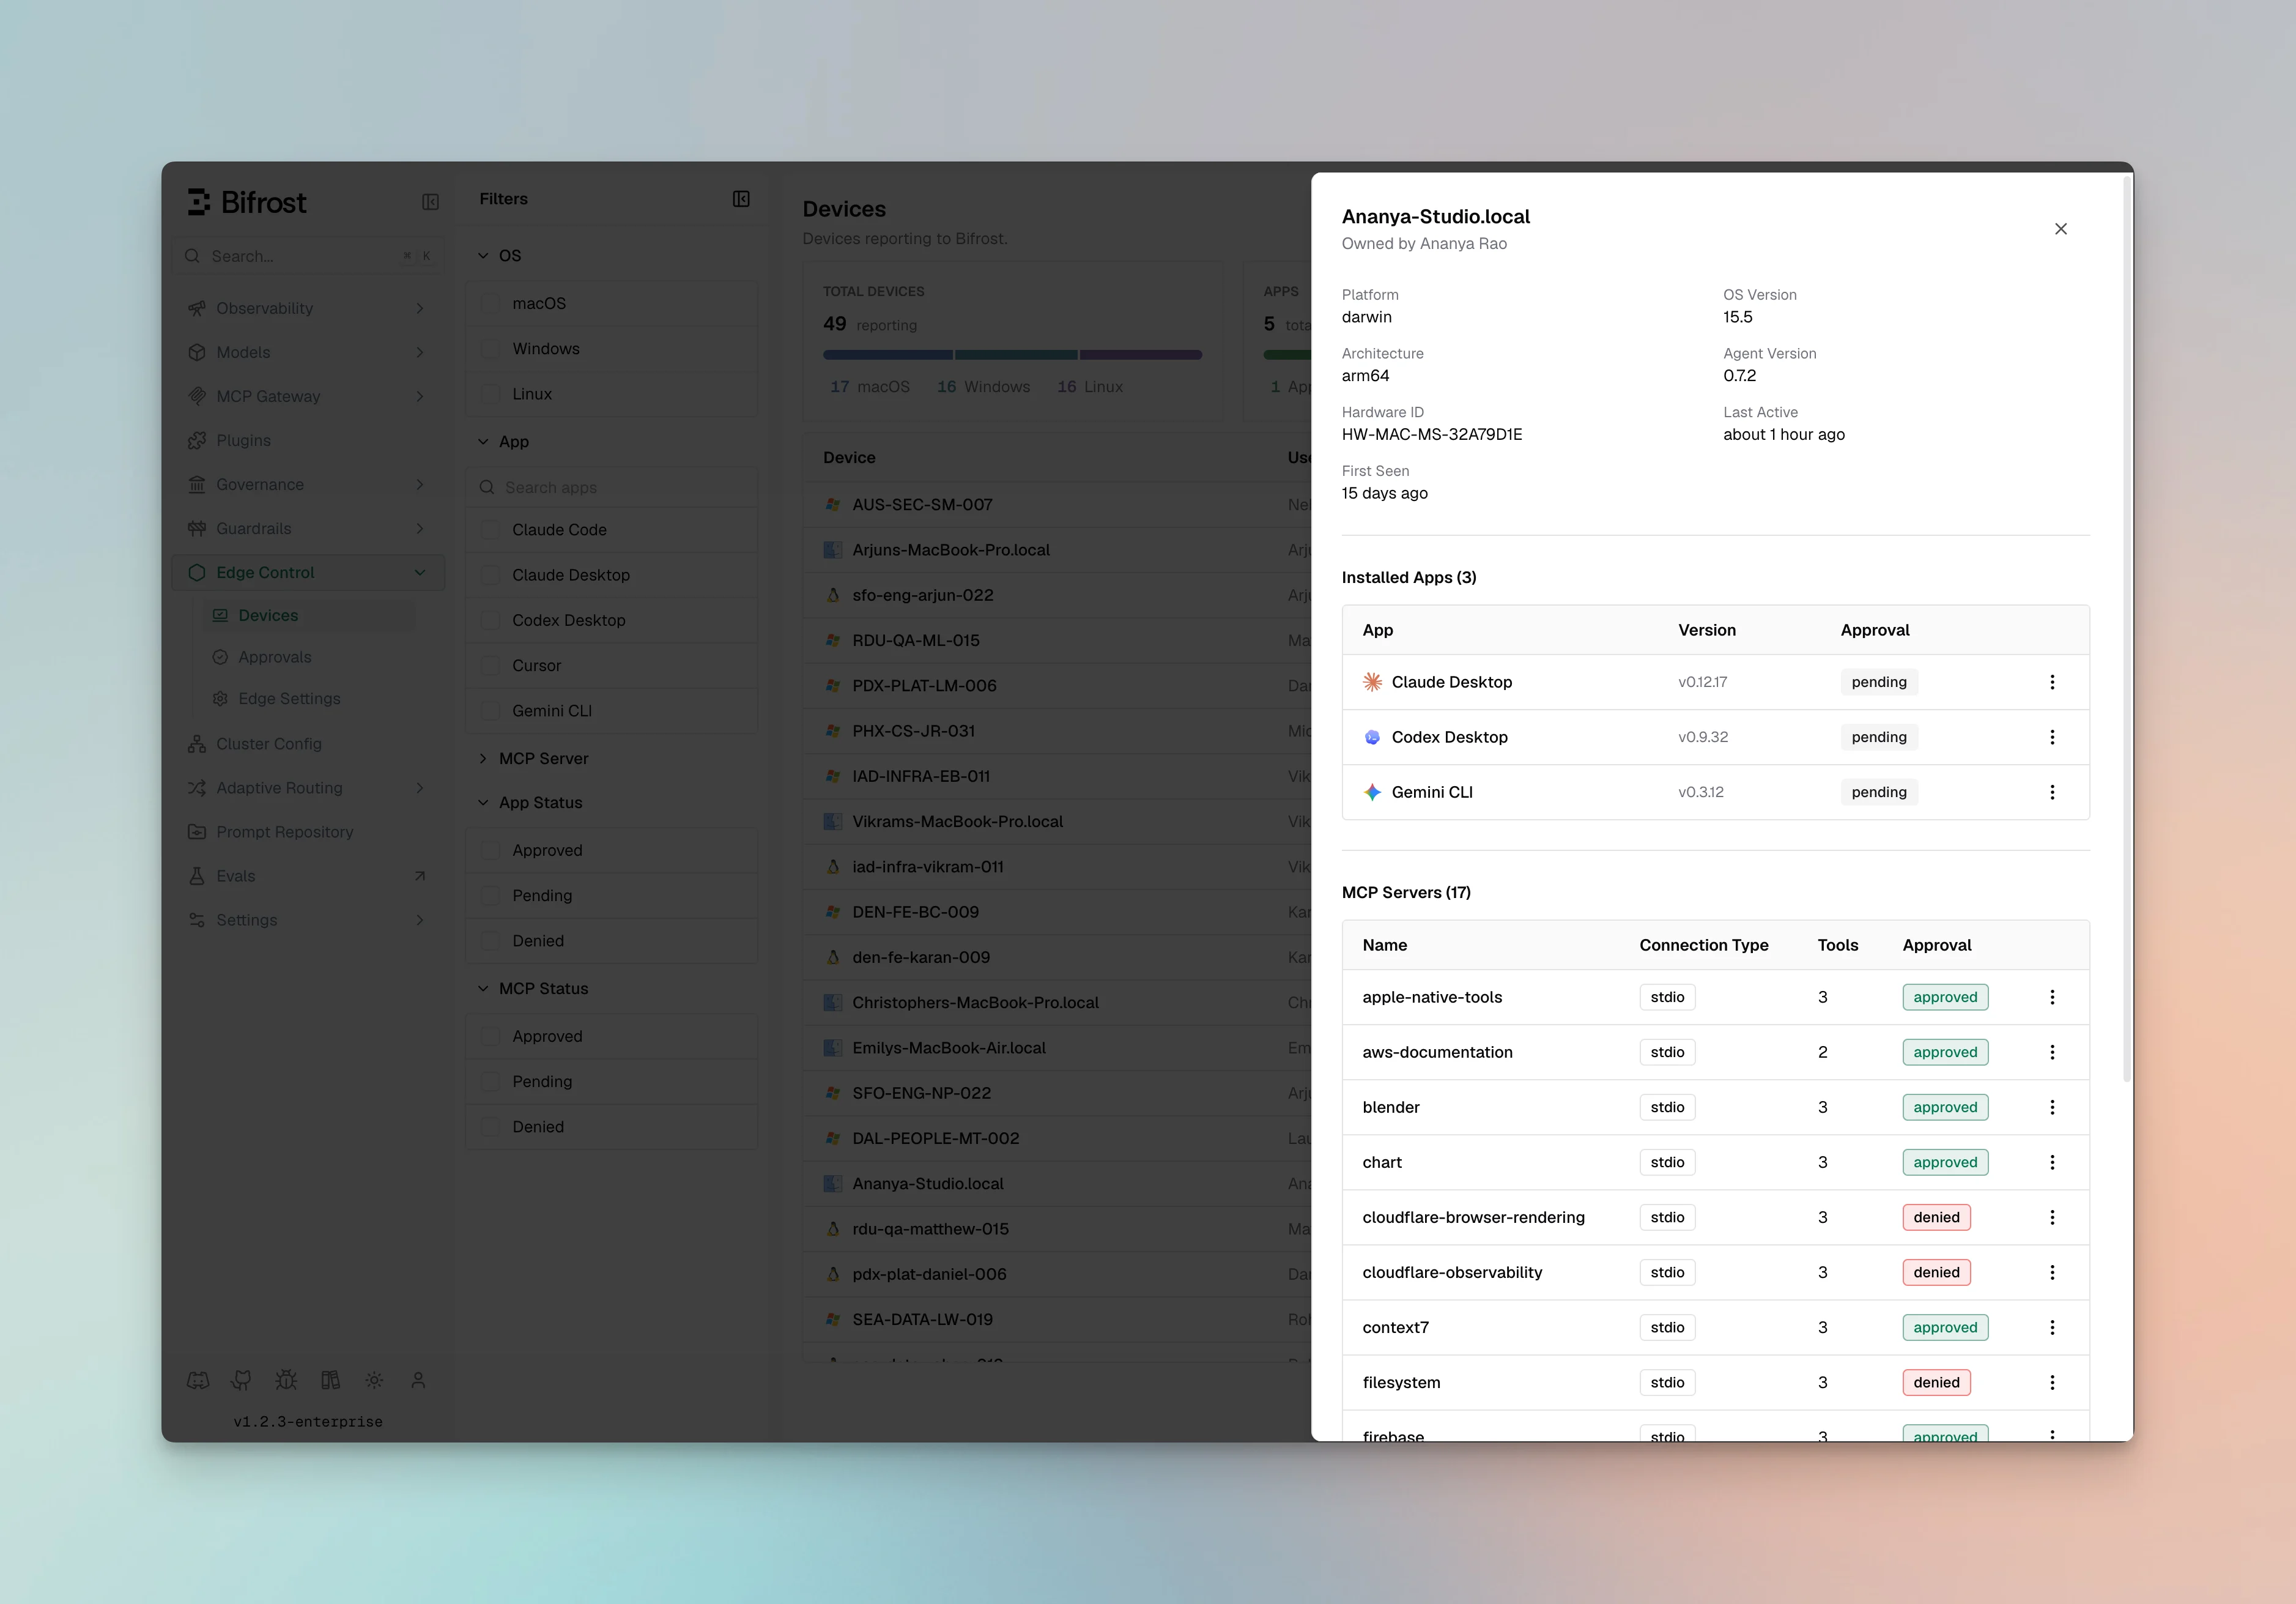Check Pending under MCP Status

point(490,1082)
